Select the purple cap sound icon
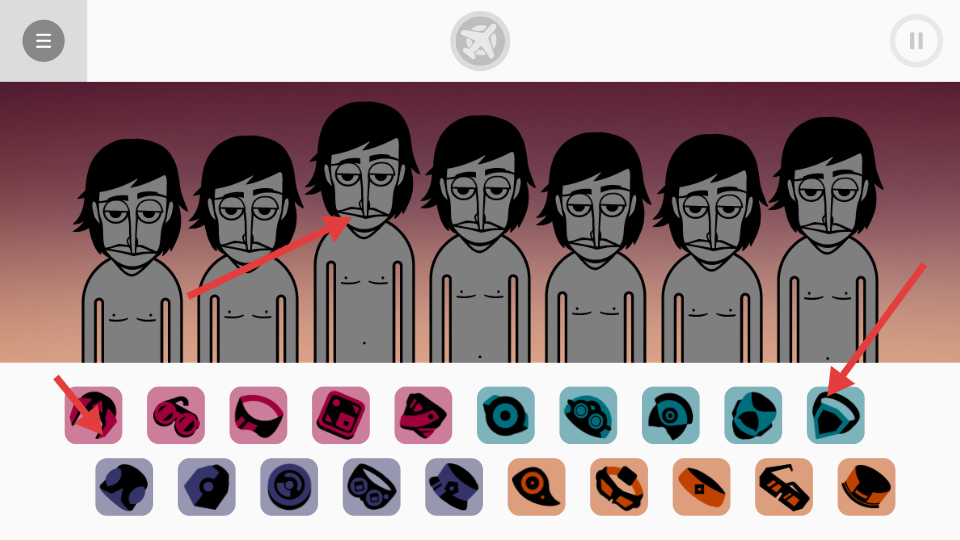This screenshot has width=960, height=540. click(x=454, y=487)
